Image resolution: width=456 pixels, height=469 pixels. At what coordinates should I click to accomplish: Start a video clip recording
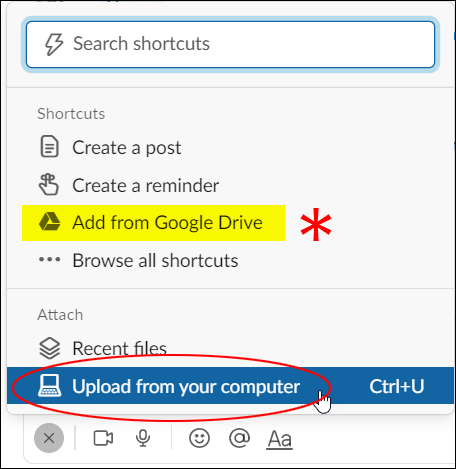tap(103, 438)
